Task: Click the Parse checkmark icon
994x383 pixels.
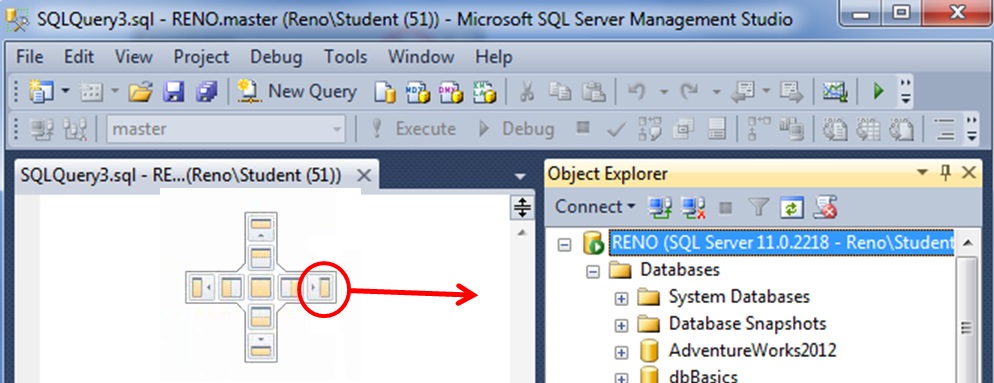Action: point(615,130)
